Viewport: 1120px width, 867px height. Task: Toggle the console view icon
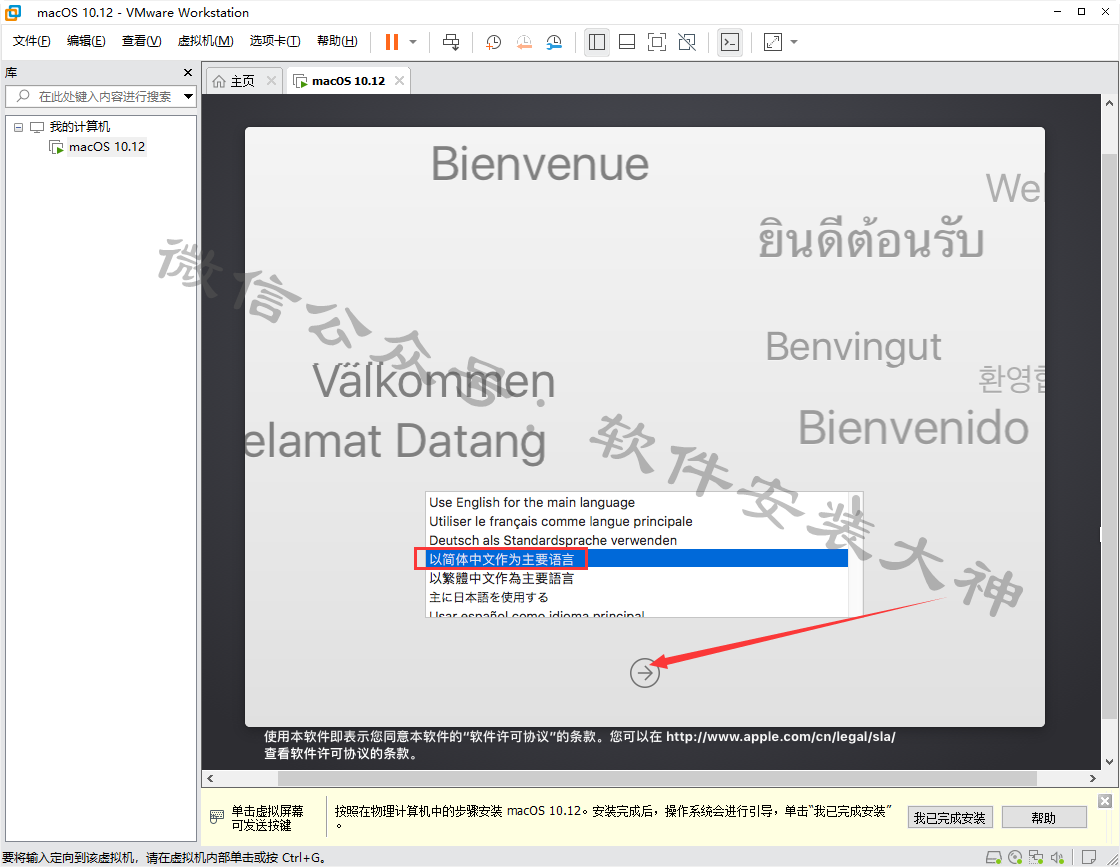click(x=729, y=42)
